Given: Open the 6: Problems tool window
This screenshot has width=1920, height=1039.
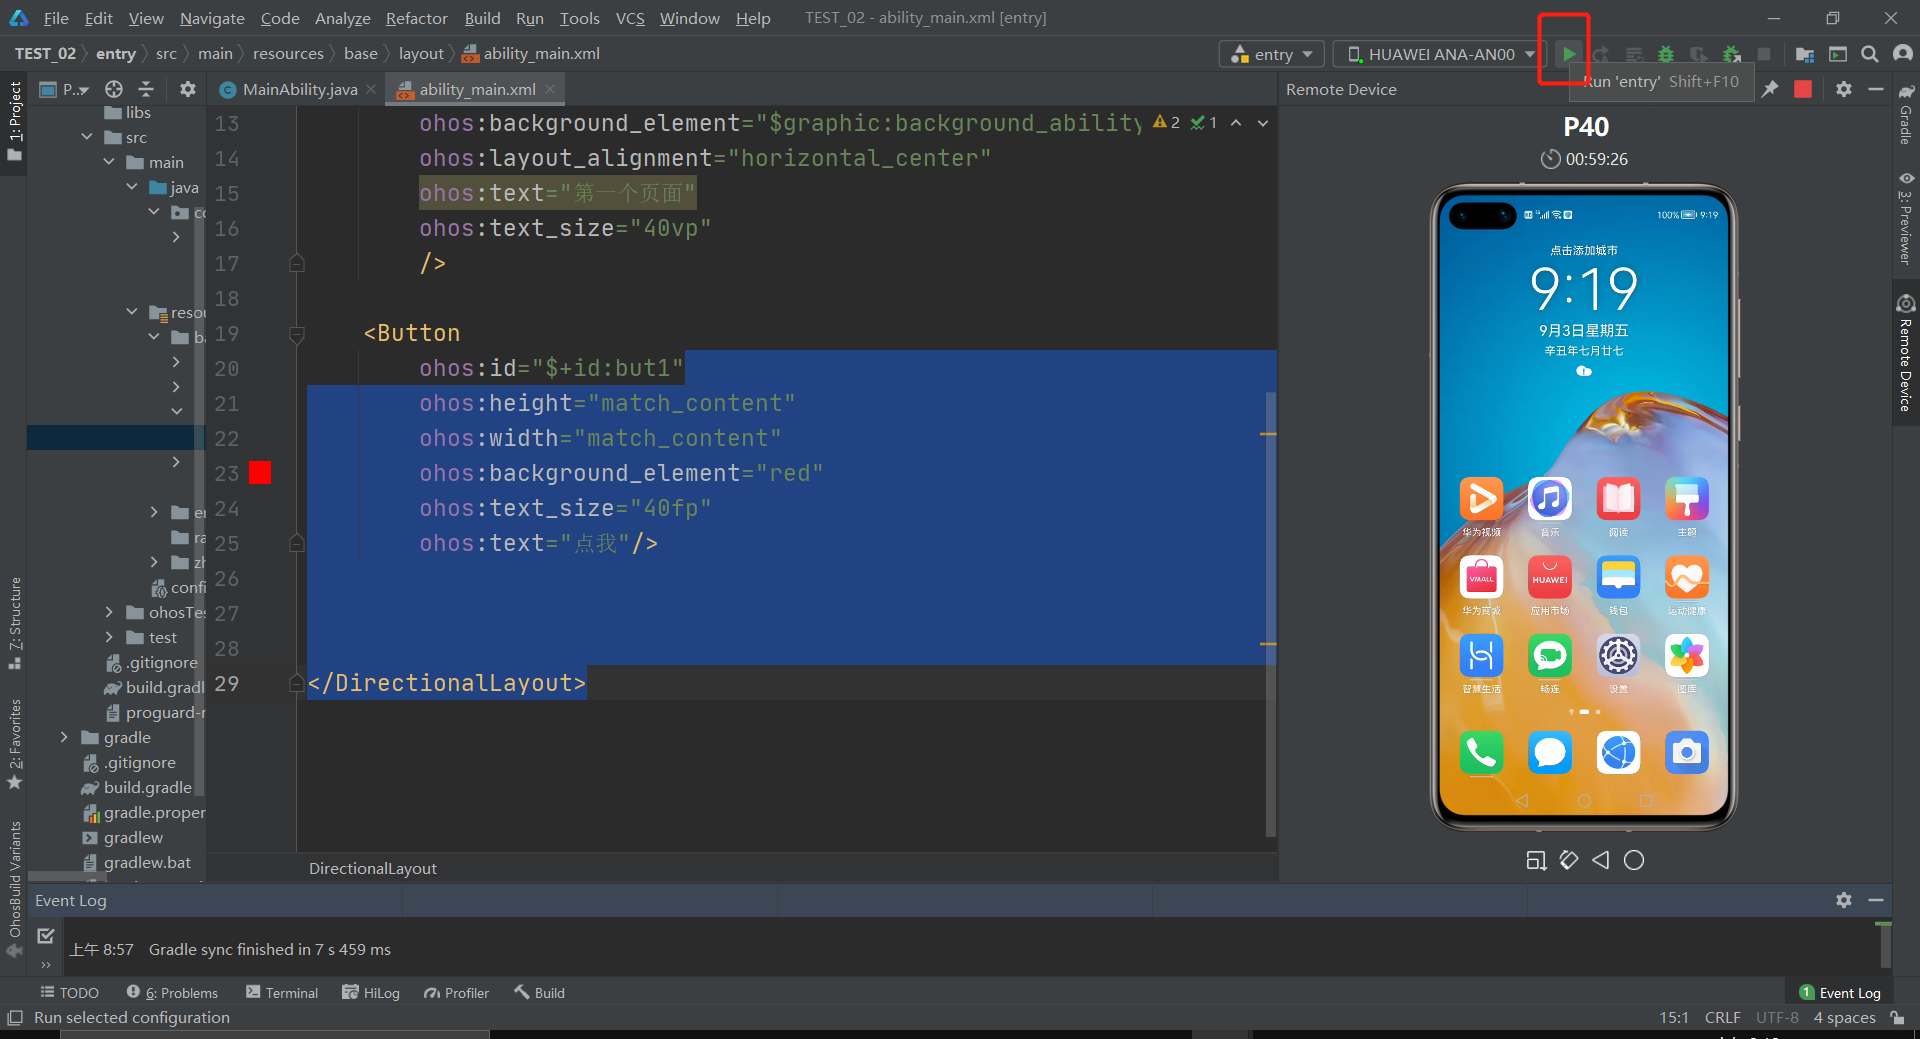Looking at the screenshot, I should (172, 993).
